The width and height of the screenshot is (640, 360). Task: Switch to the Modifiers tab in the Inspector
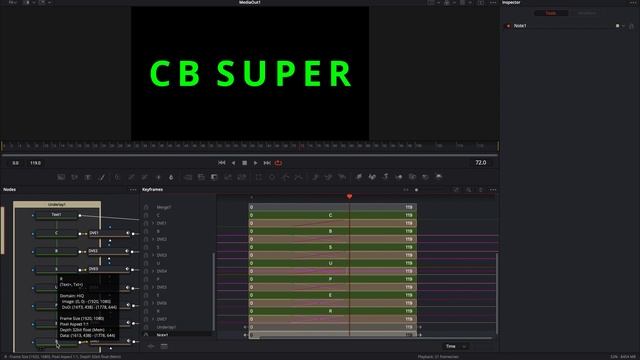(587, 13)
